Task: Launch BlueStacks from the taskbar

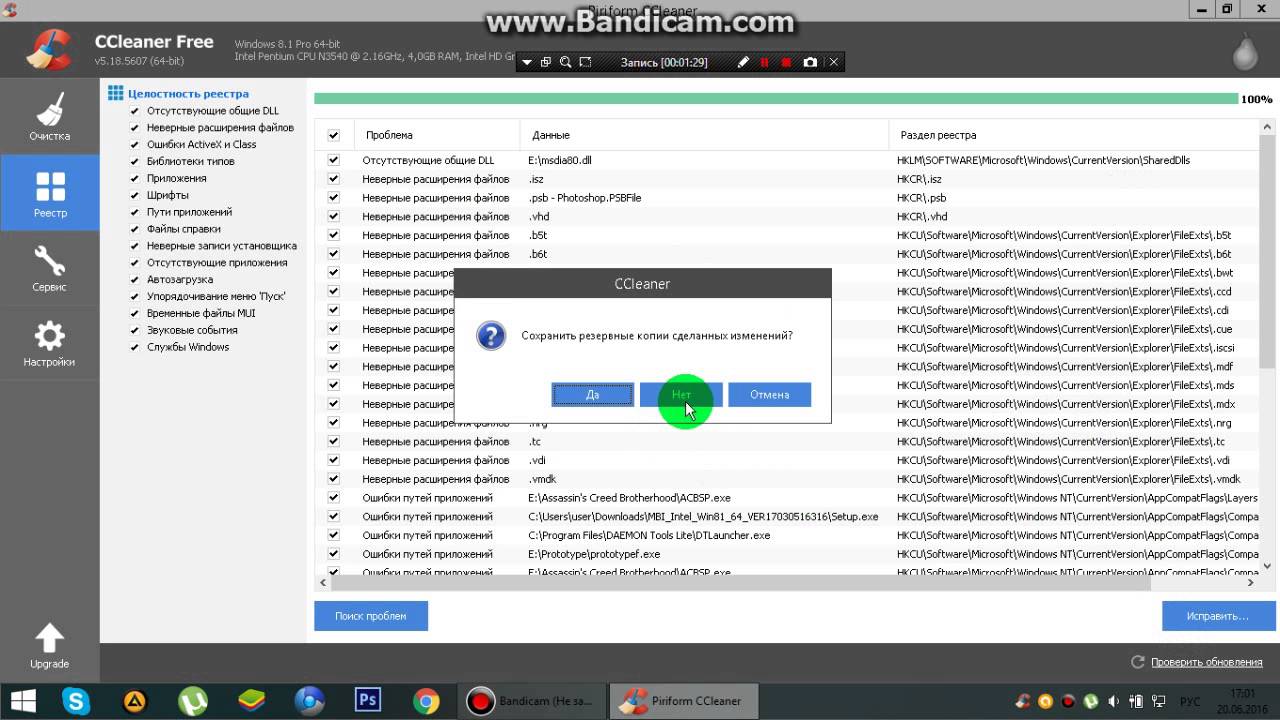Action: [x=251, y=701]
